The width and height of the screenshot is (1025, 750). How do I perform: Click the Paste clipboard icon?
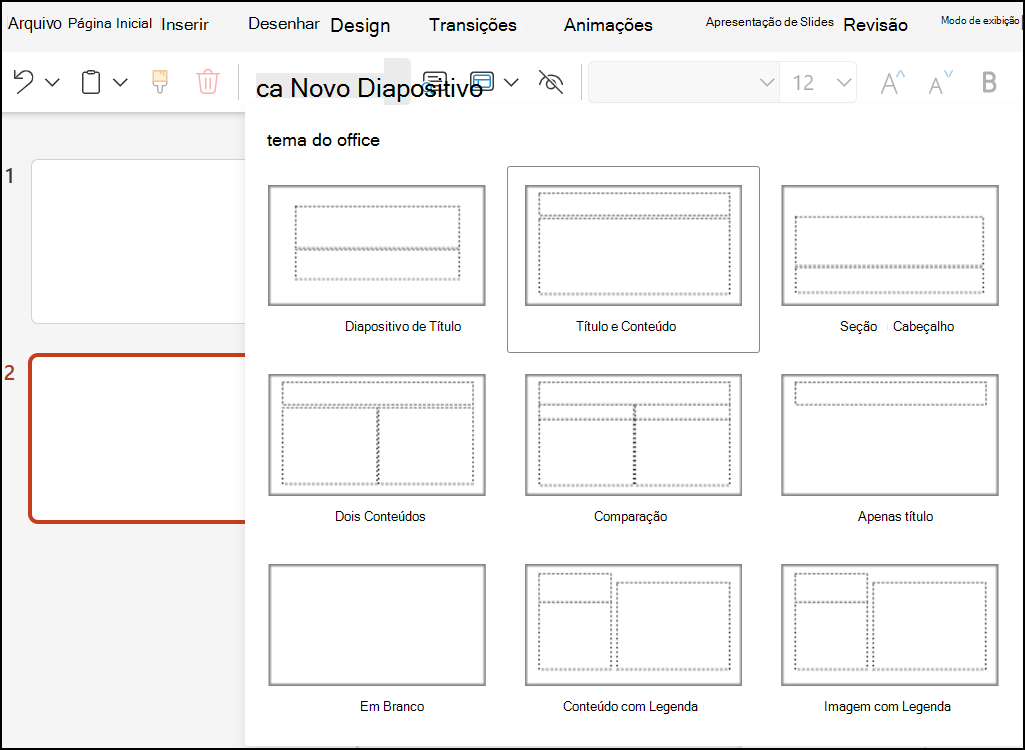tap(91, 82)
